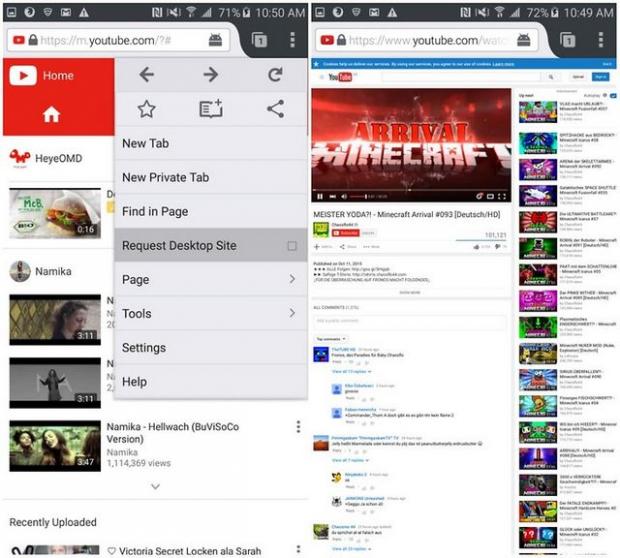
Task: Expand the Tools submenu
Action: [291, 314]
